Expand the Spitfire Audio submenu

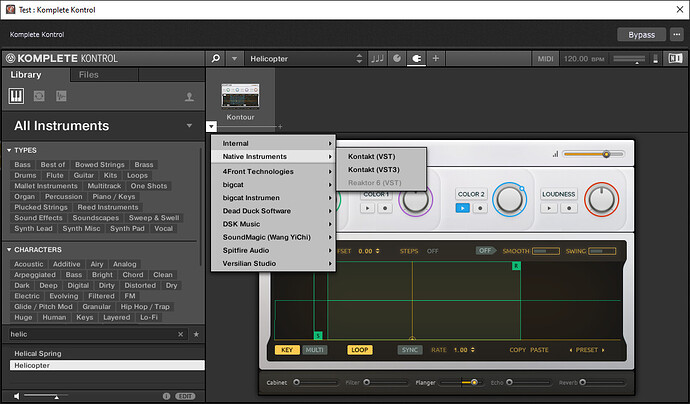(273, 250)
